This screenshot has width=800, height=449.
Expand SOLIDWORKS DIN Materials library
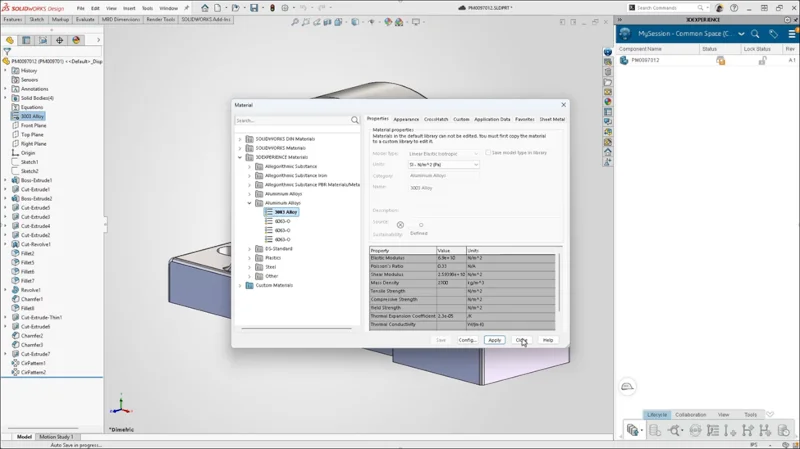[240, 139]
